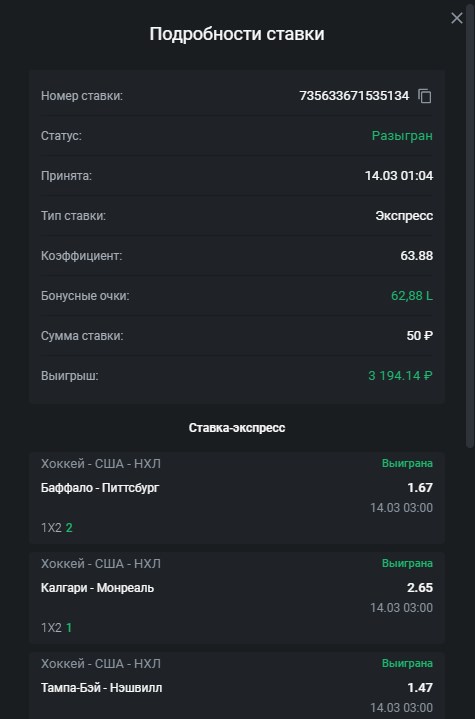Select the Тампа-Бэй - Нэшвилл match
The height and width of the screenshot is (719, 475).
pyautogui.click(x=101, y=687)
